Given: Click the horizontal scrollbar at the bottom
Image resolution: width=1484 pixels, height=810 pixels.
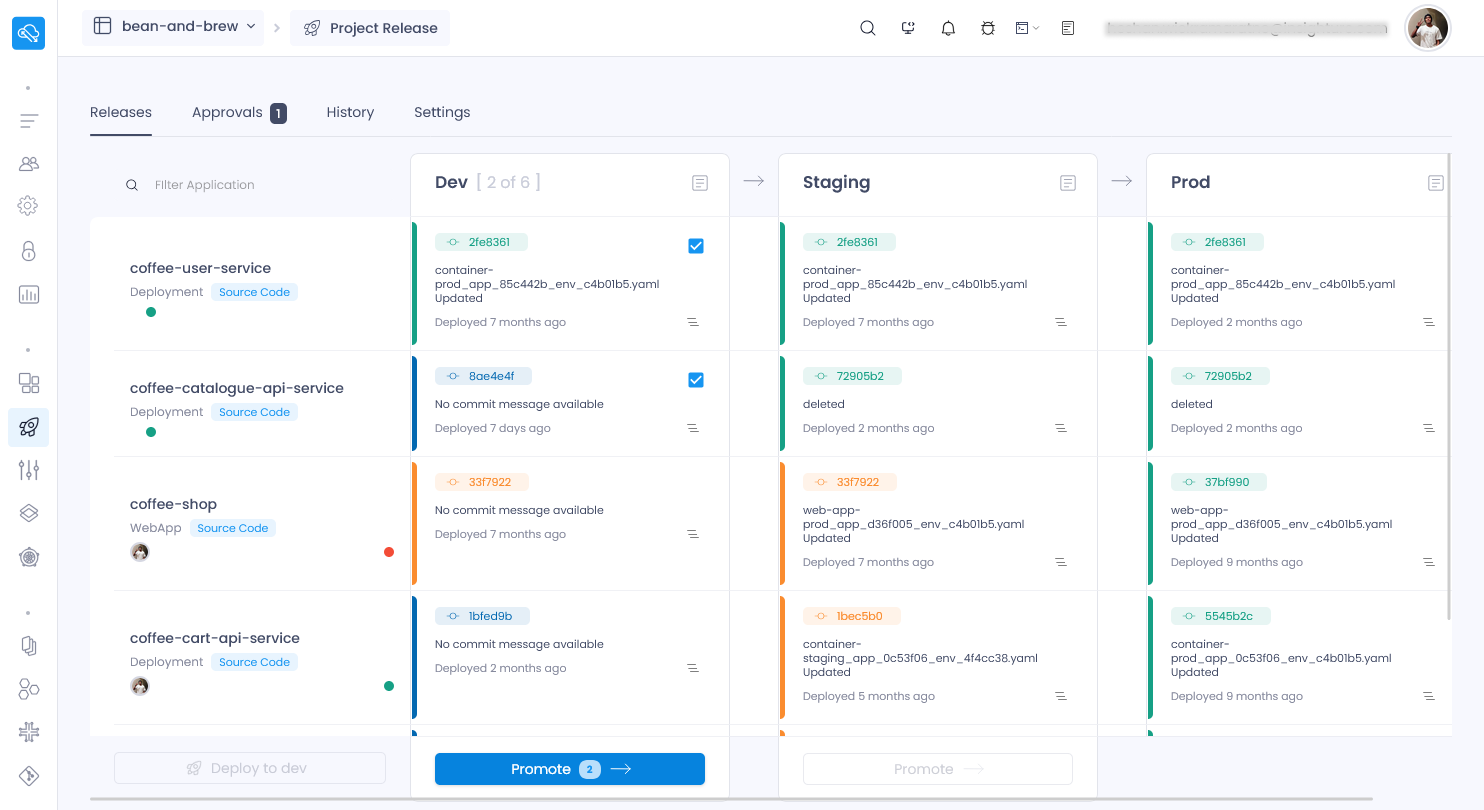Looking at the screenshot, I should point(731,799).
